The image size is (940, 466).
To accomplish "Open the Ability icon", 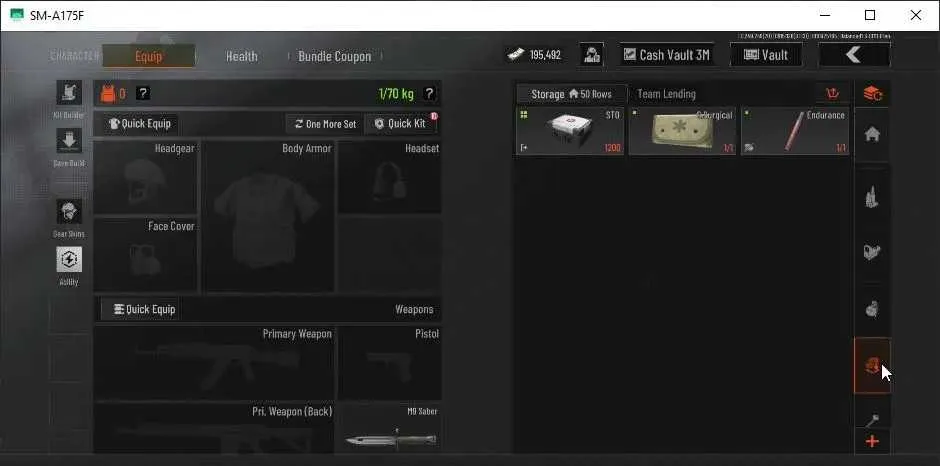I will point(69,260).
